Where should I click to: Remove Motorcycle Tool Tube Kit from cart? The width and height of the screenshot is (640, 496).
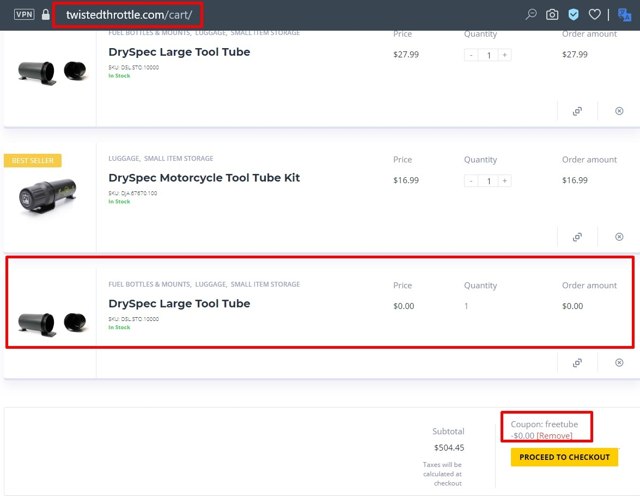click(619, 237)
